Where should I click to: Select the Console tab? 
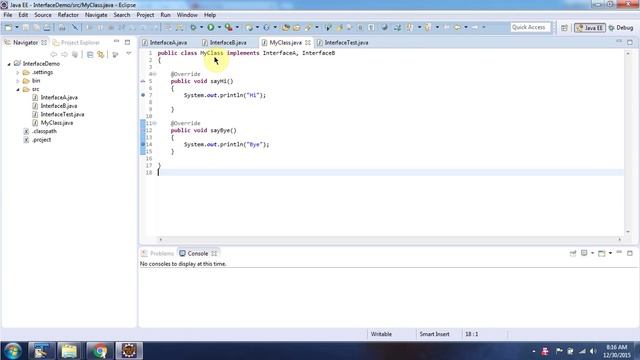pos(198,253)
